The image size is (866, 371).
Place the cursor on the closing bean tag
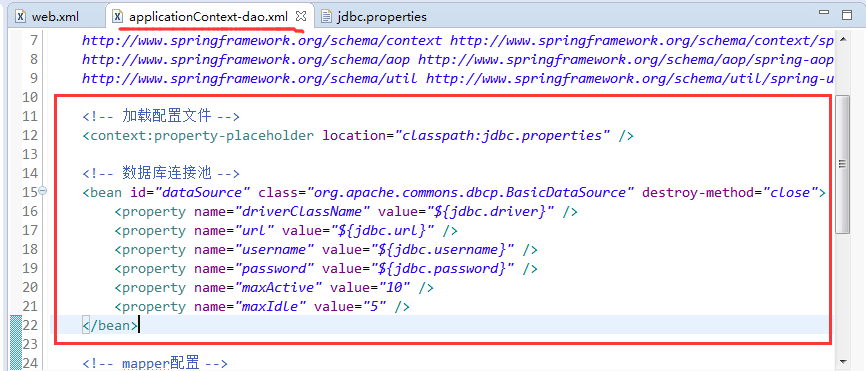110,326
